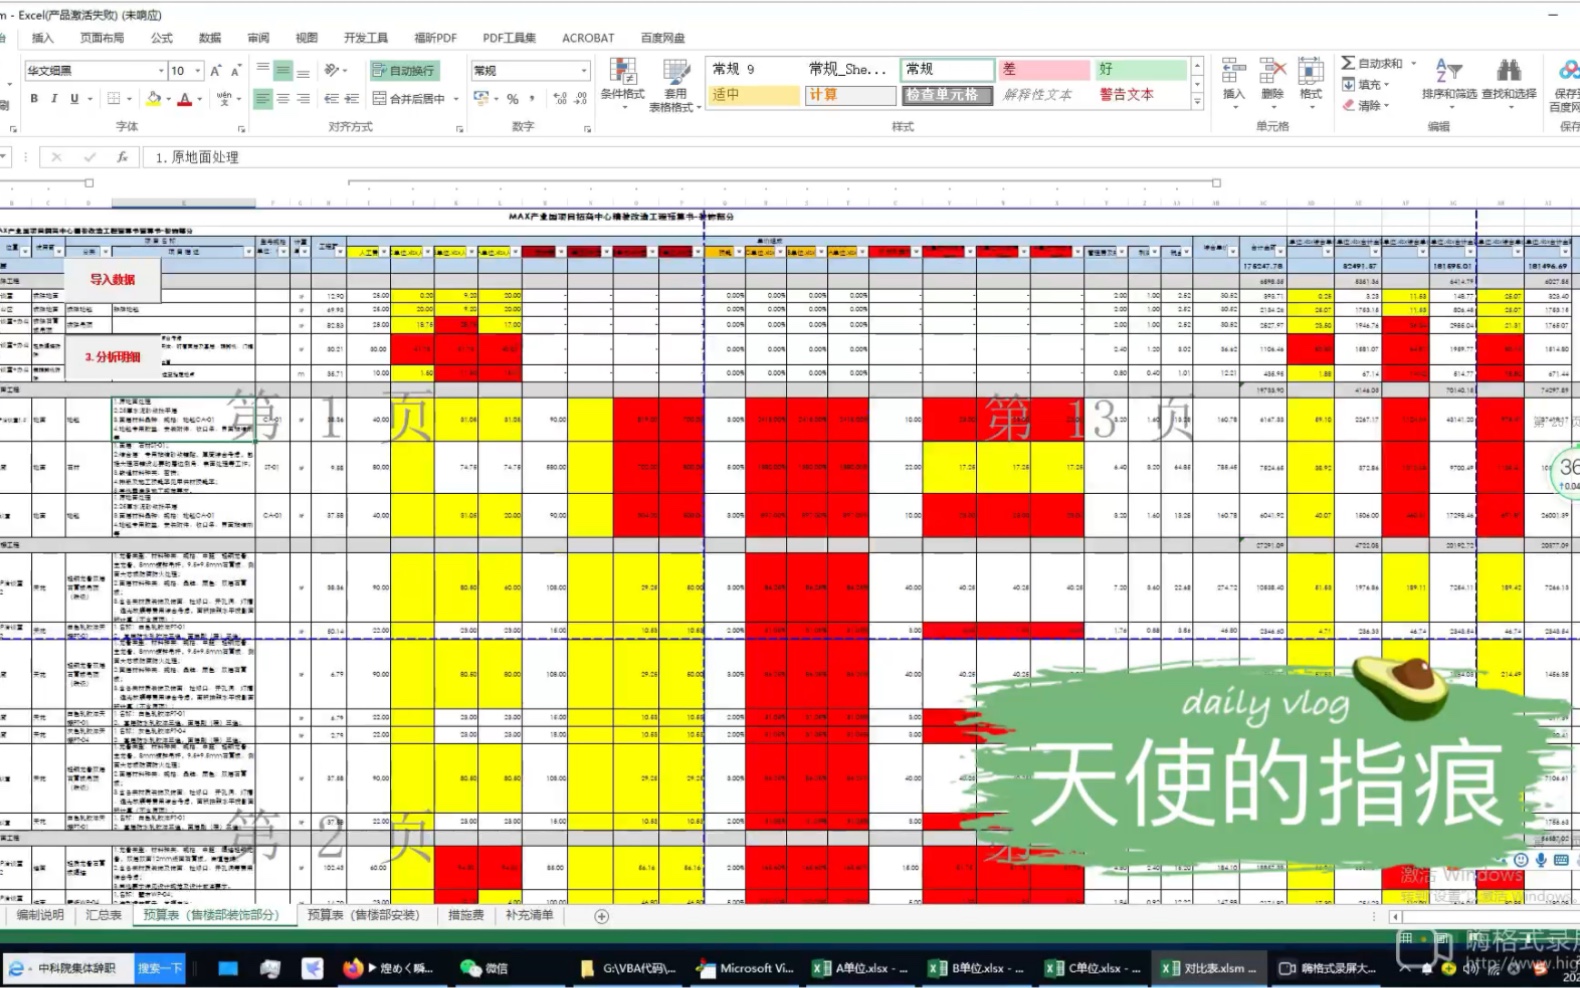
Task: Expand merge and center dropdown arrow
Action: 456,99
